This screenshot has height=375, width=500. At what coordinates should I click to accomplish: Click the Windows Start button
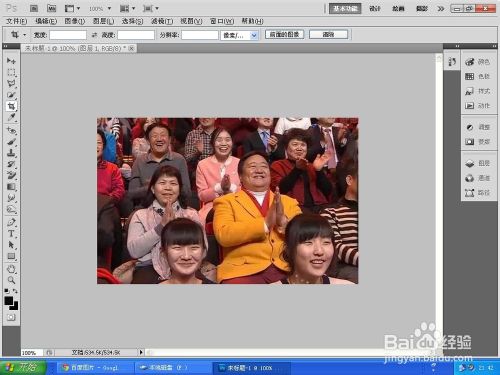coord(23,367)
